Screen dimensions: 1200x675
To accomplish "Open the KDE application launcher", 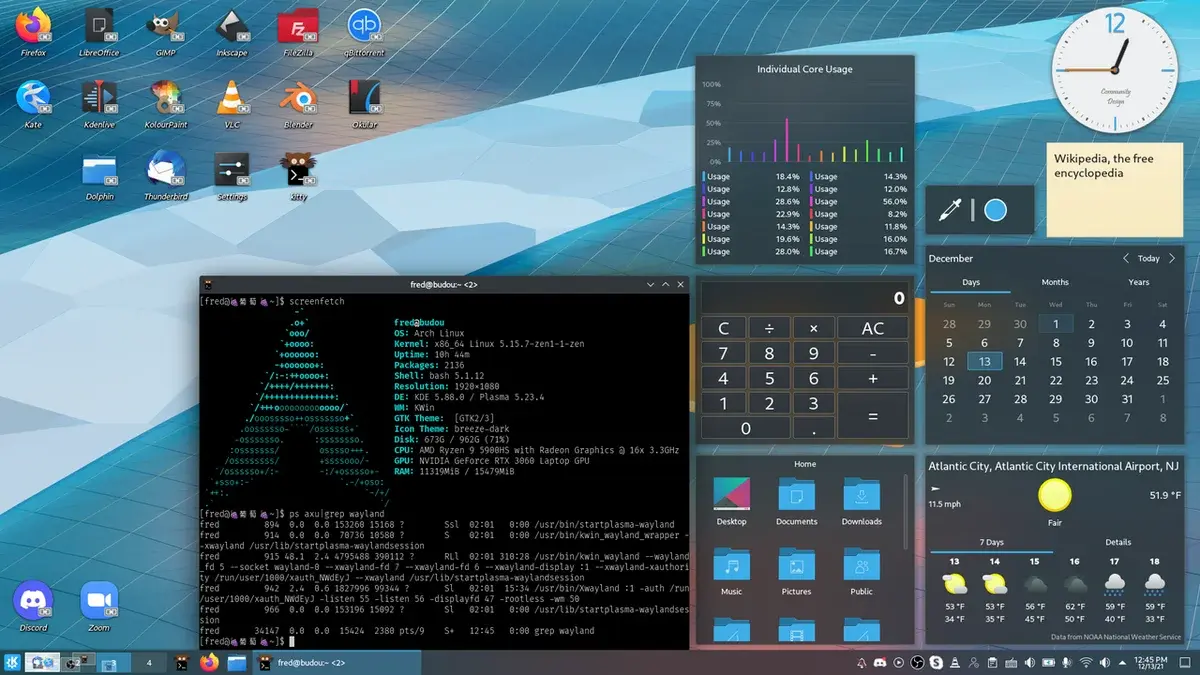I will pyautogui.click(x=12, y=662).
